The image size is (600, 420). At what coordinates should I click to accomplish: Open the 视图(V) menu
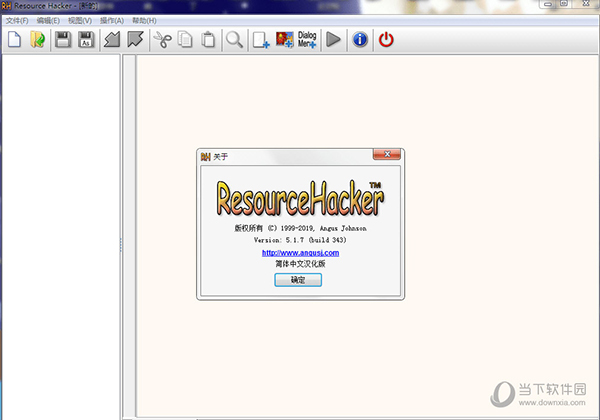point(80,21)
